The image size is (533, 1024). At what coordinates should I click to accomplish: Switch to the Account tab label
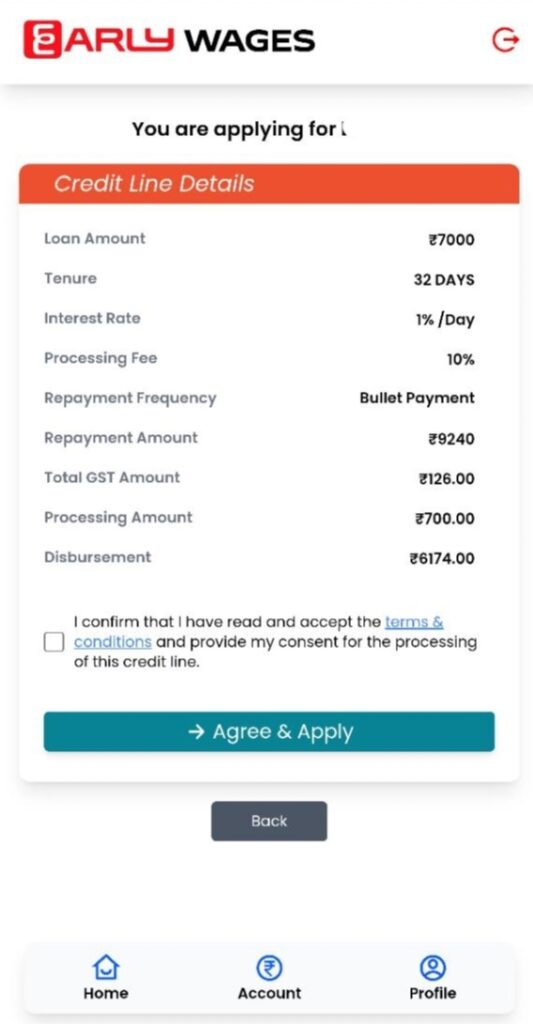point(269,993)
